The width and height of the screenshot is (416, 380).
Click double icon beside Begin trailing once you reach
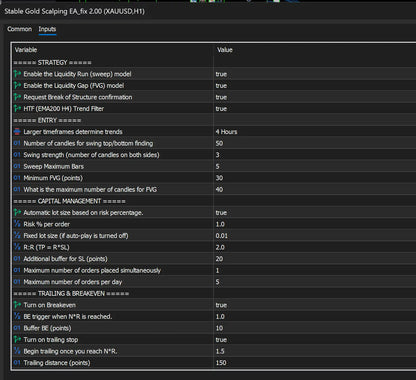17,351
